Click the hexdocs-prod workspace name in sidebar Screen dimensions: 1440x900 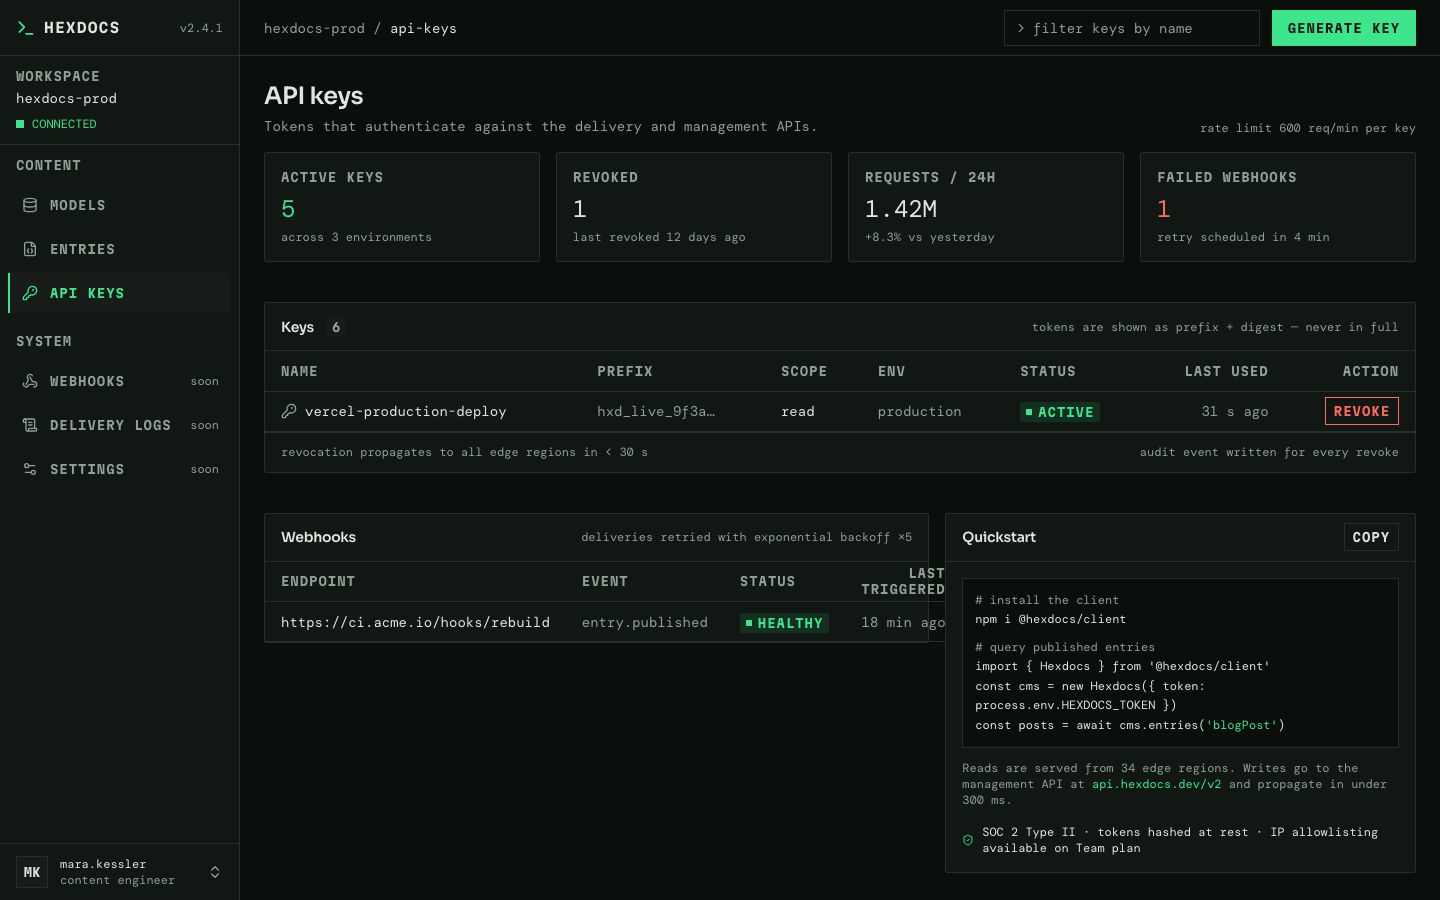(x=66, y=98)
